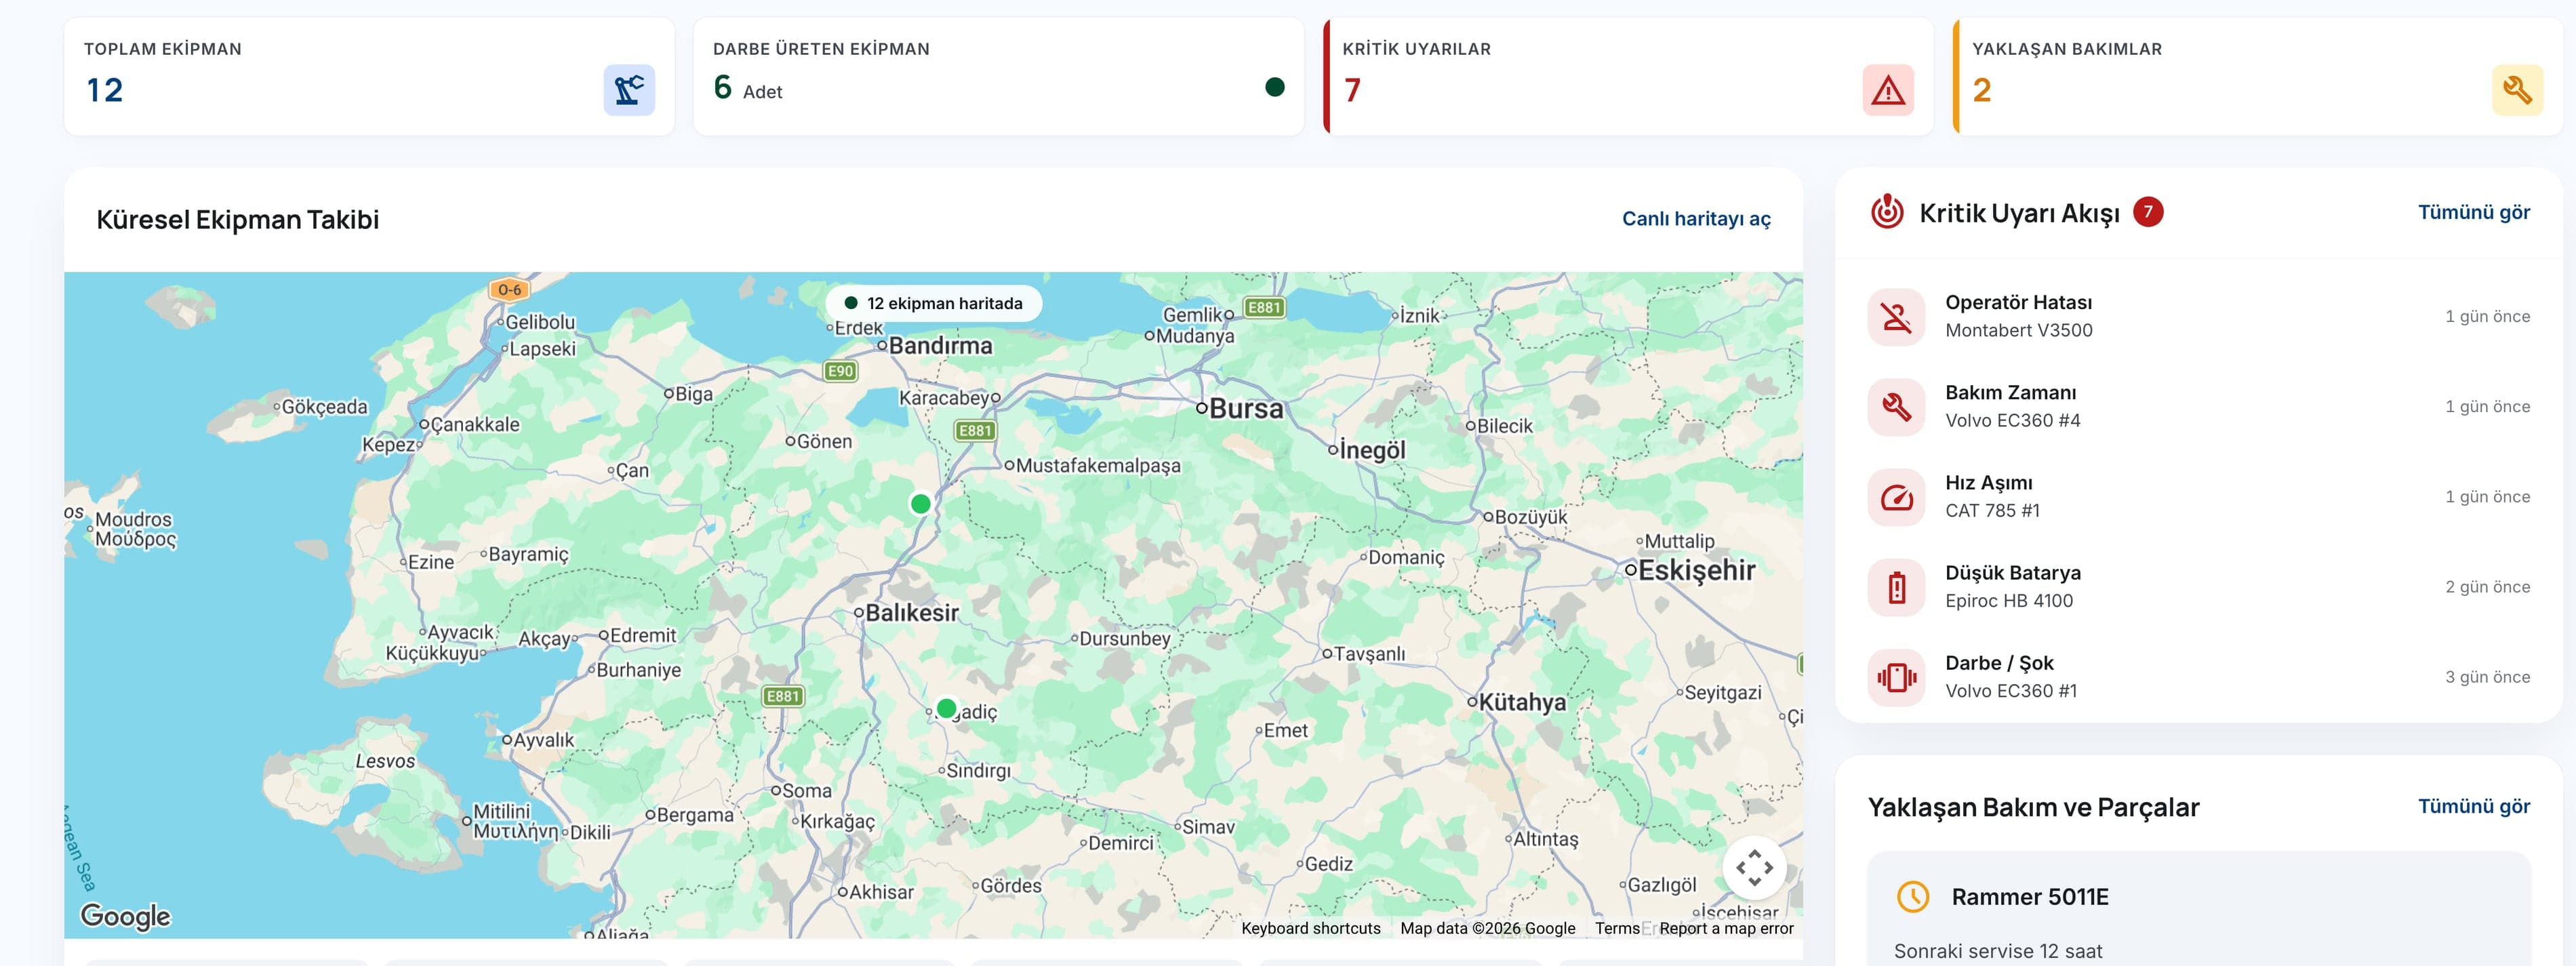This screenshot has height=966, width=2576.
Task: Click the red warning triangle icon
Action: click(1888, 90)
